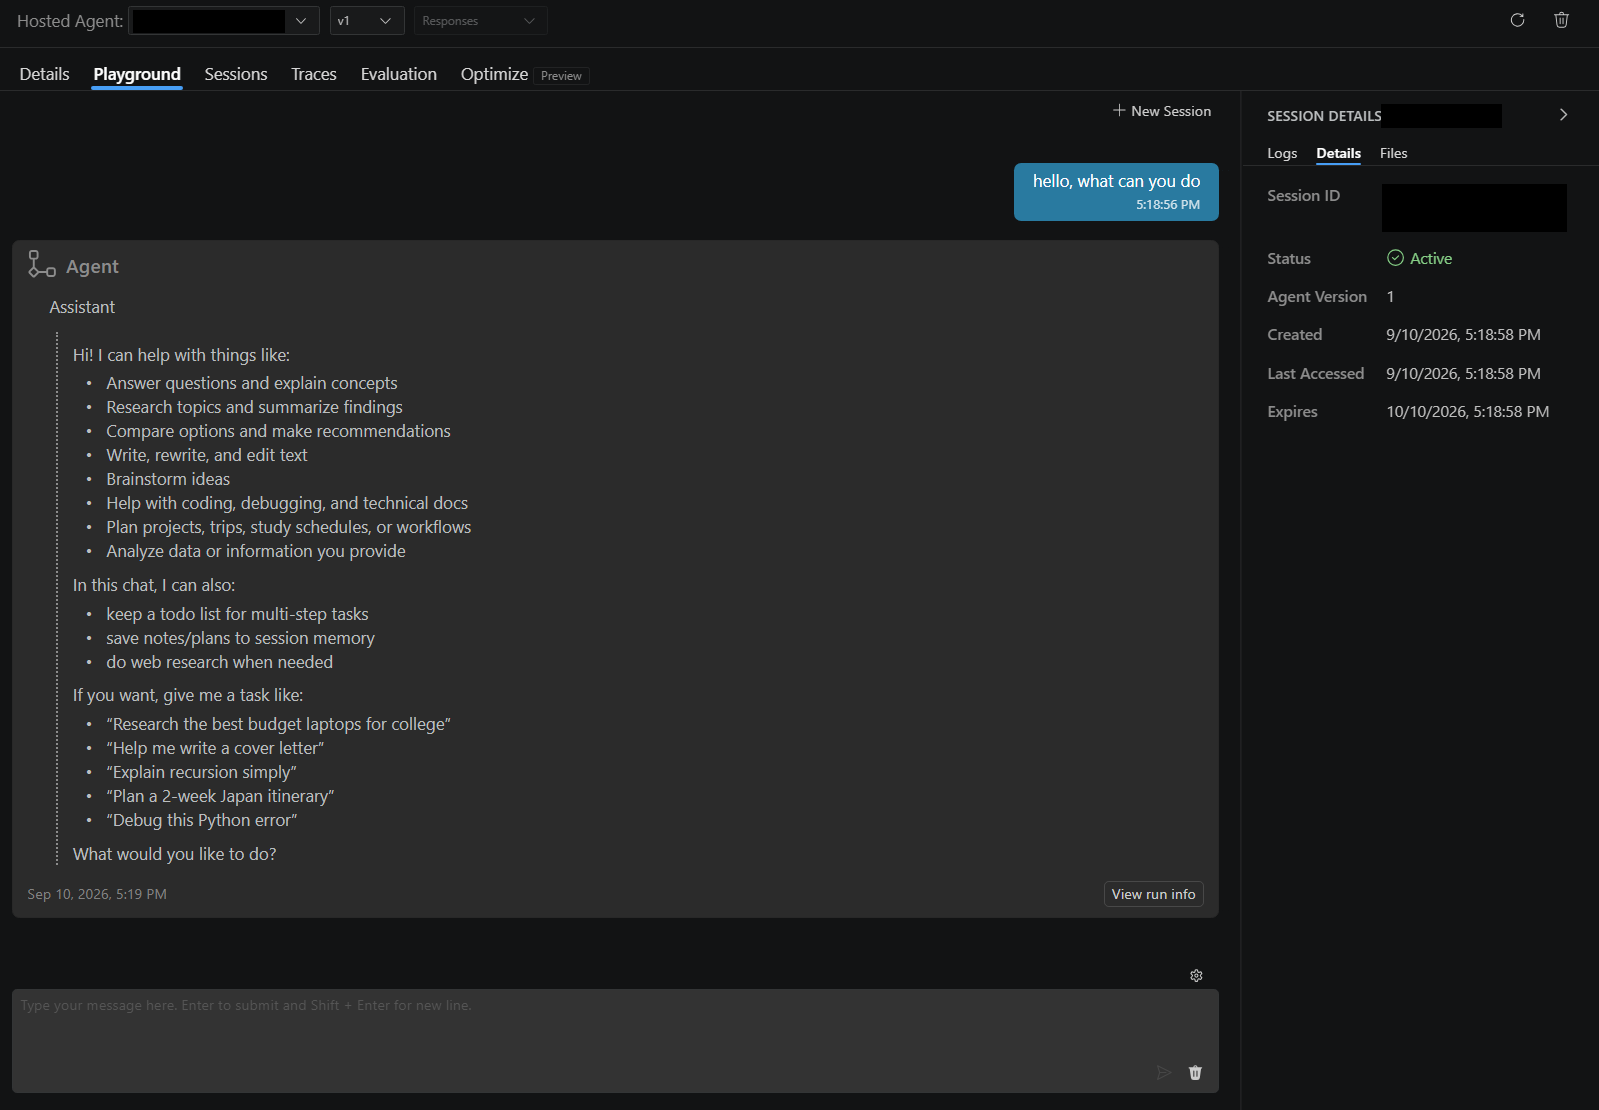Click the View run info button
Screen dimensions: 1599x1110
1153,894
